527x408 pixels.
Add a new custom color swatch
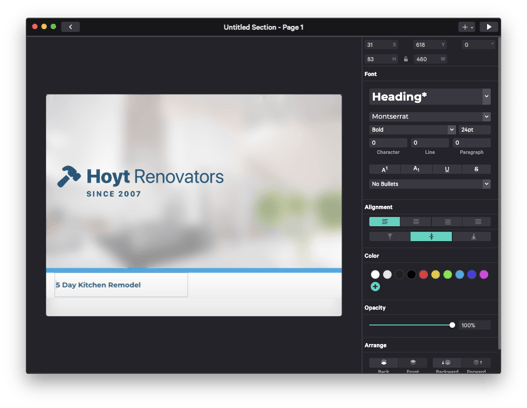375,287
